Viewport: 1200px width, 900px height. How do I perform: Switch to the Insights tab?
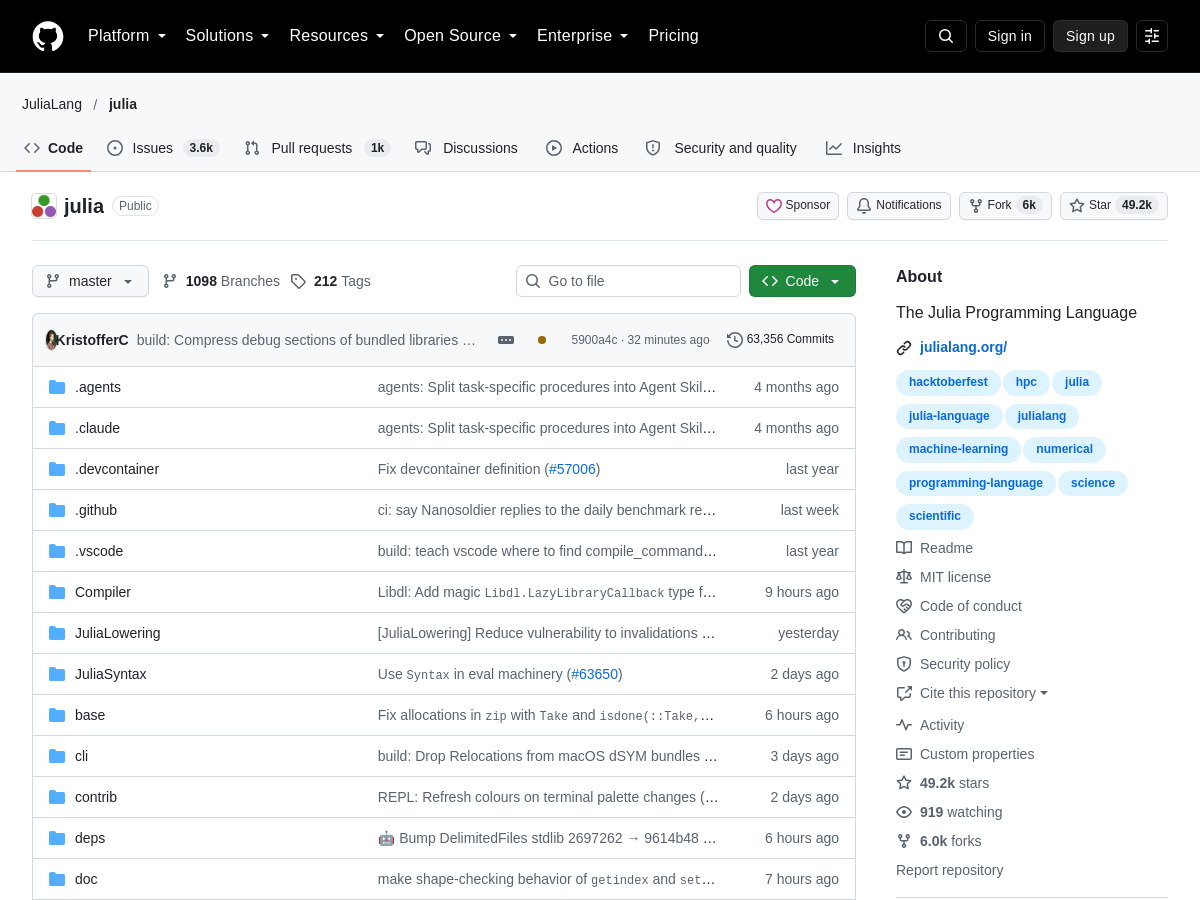[863, 148]
